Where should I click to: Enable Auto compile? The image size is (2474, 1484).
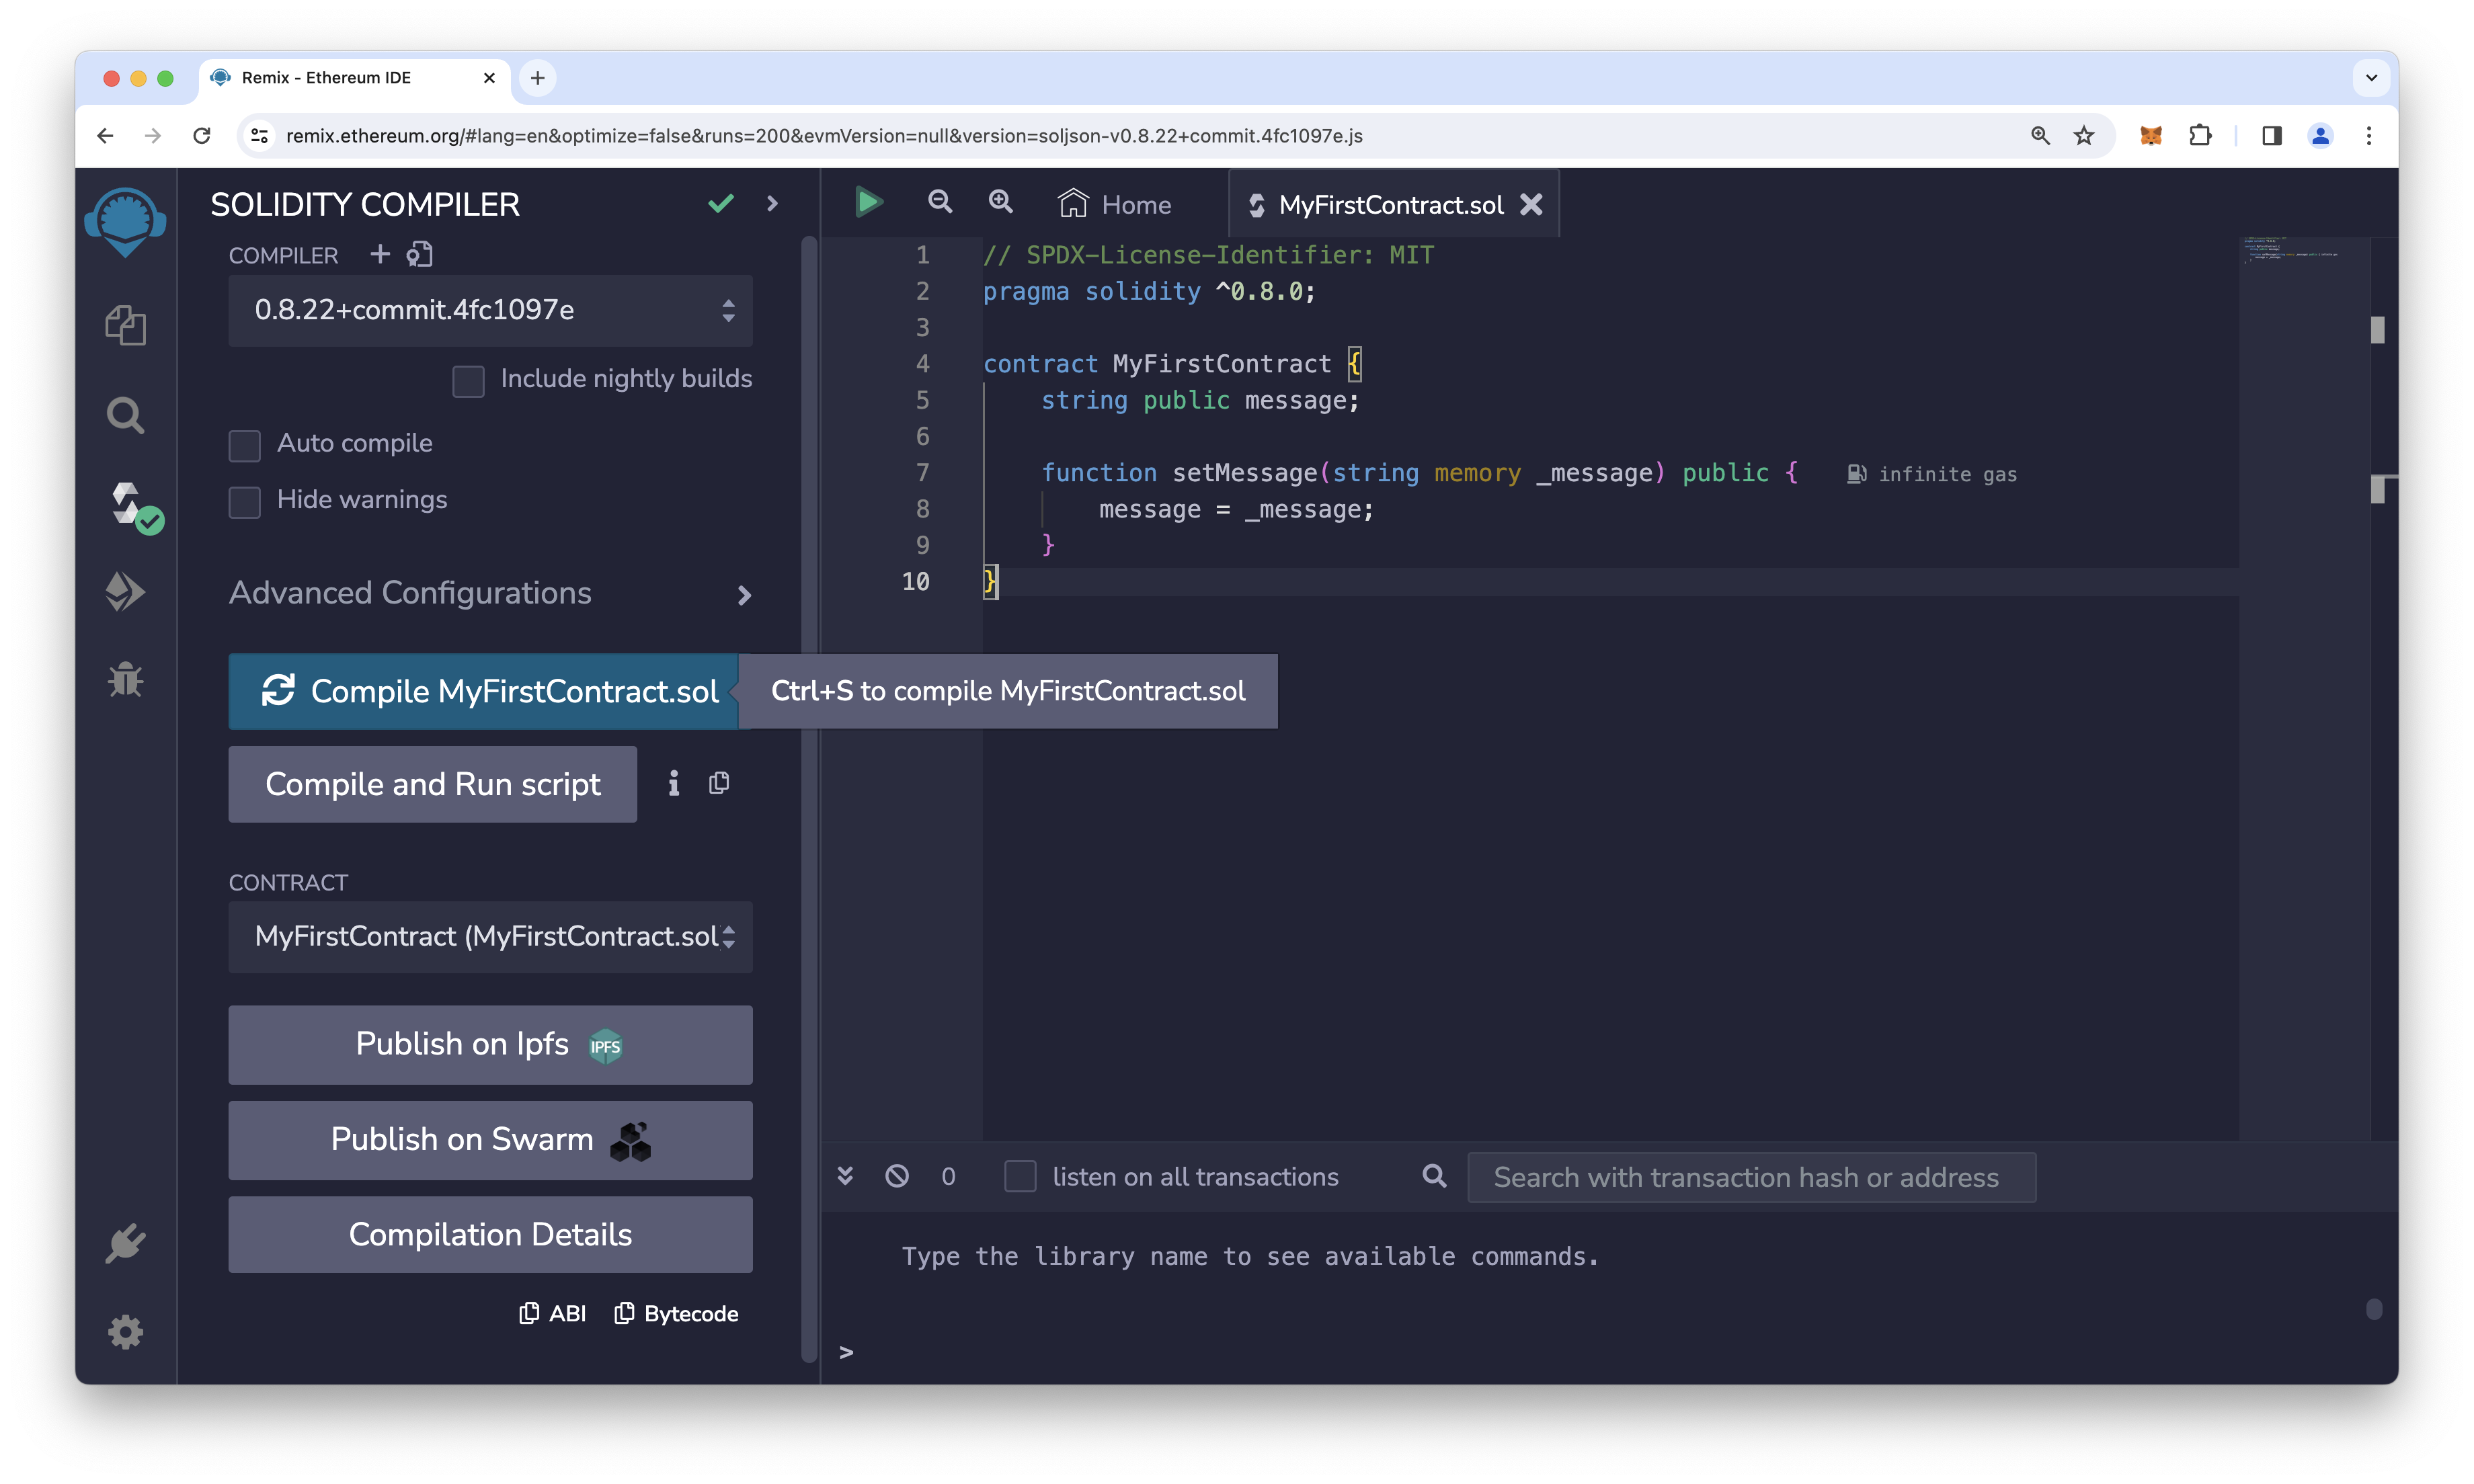(x=244, y=445)
